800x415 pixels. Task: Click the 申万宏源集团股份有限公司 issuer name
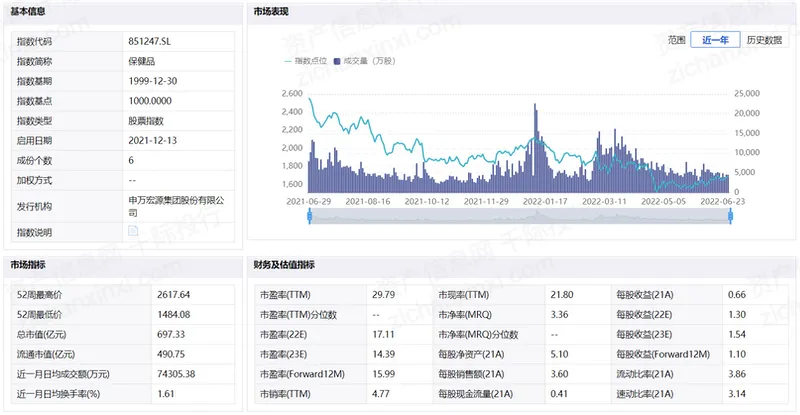click(x=176, y=206)
